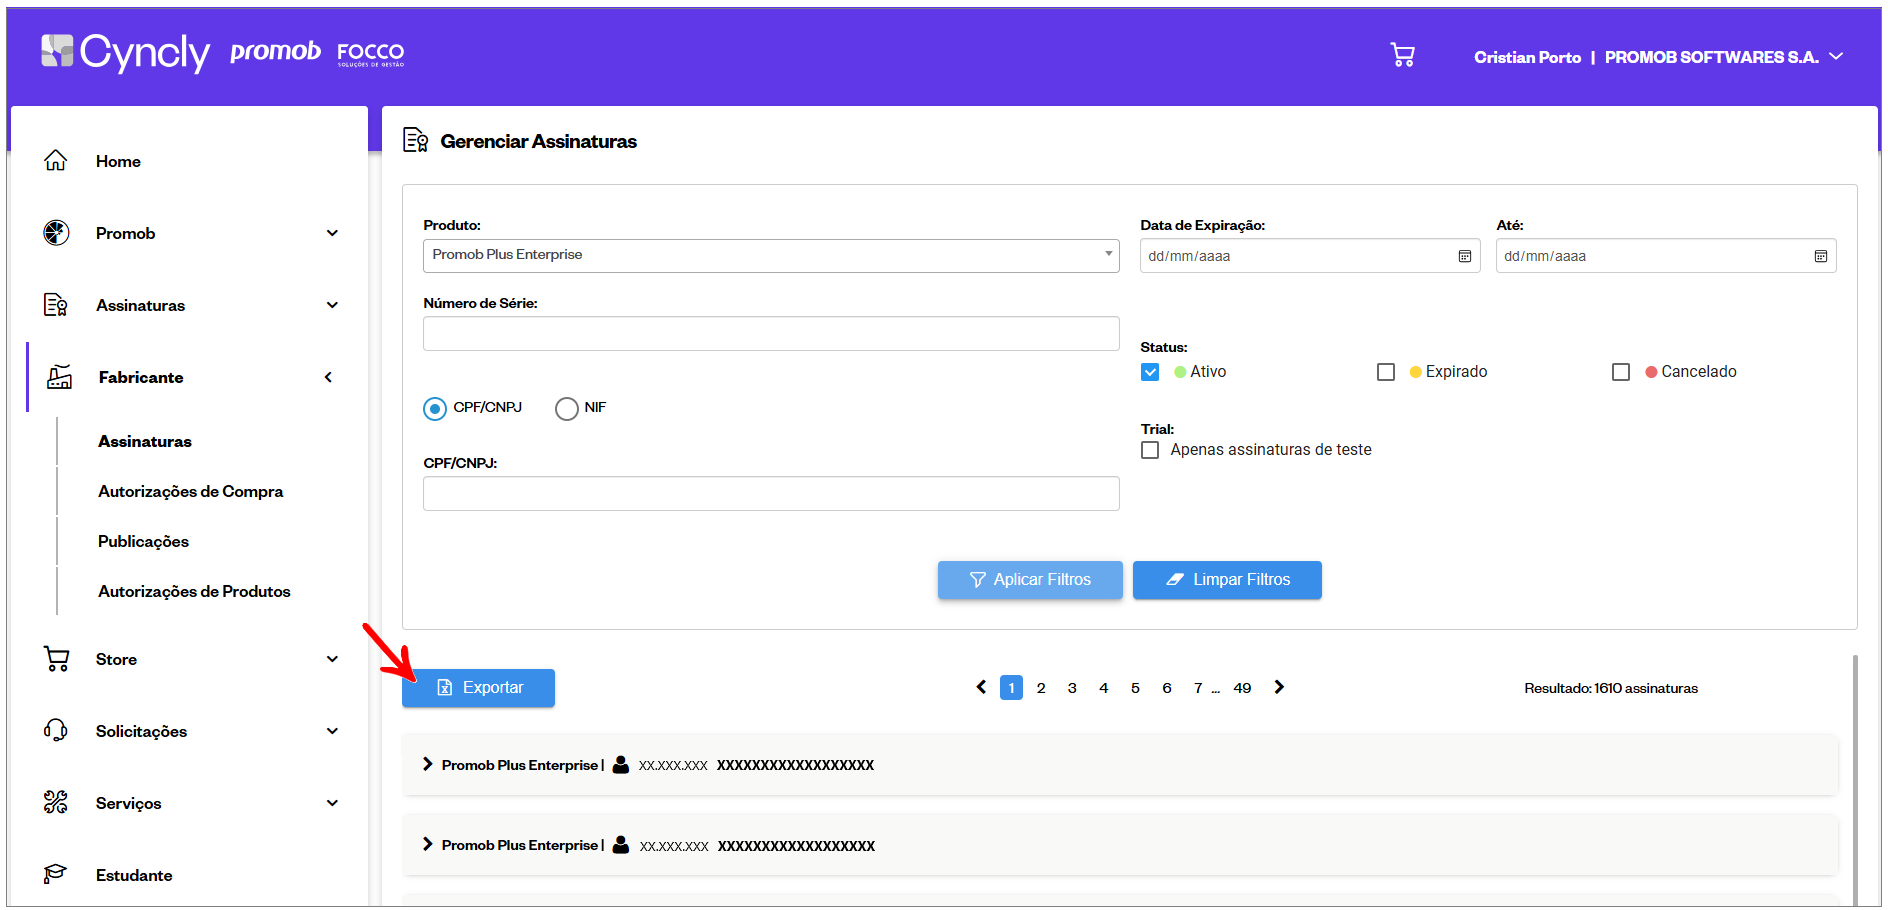Screen dimensions: 1888x910
Task: Click the Aplicar Filtros button
Action: coord(1030,580)
